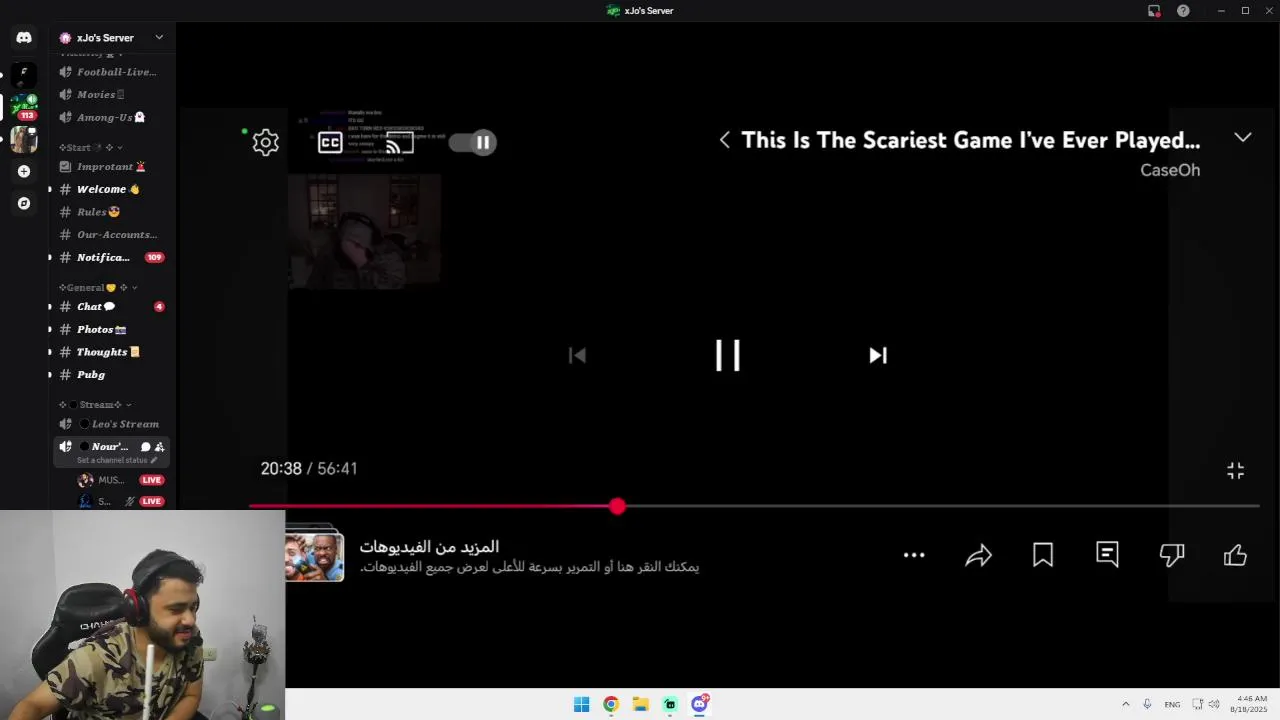The width and height of the screenshot is (1280, 720).
Task: Go to previous video
Action: pyautogui.click(x=577, y=355)
